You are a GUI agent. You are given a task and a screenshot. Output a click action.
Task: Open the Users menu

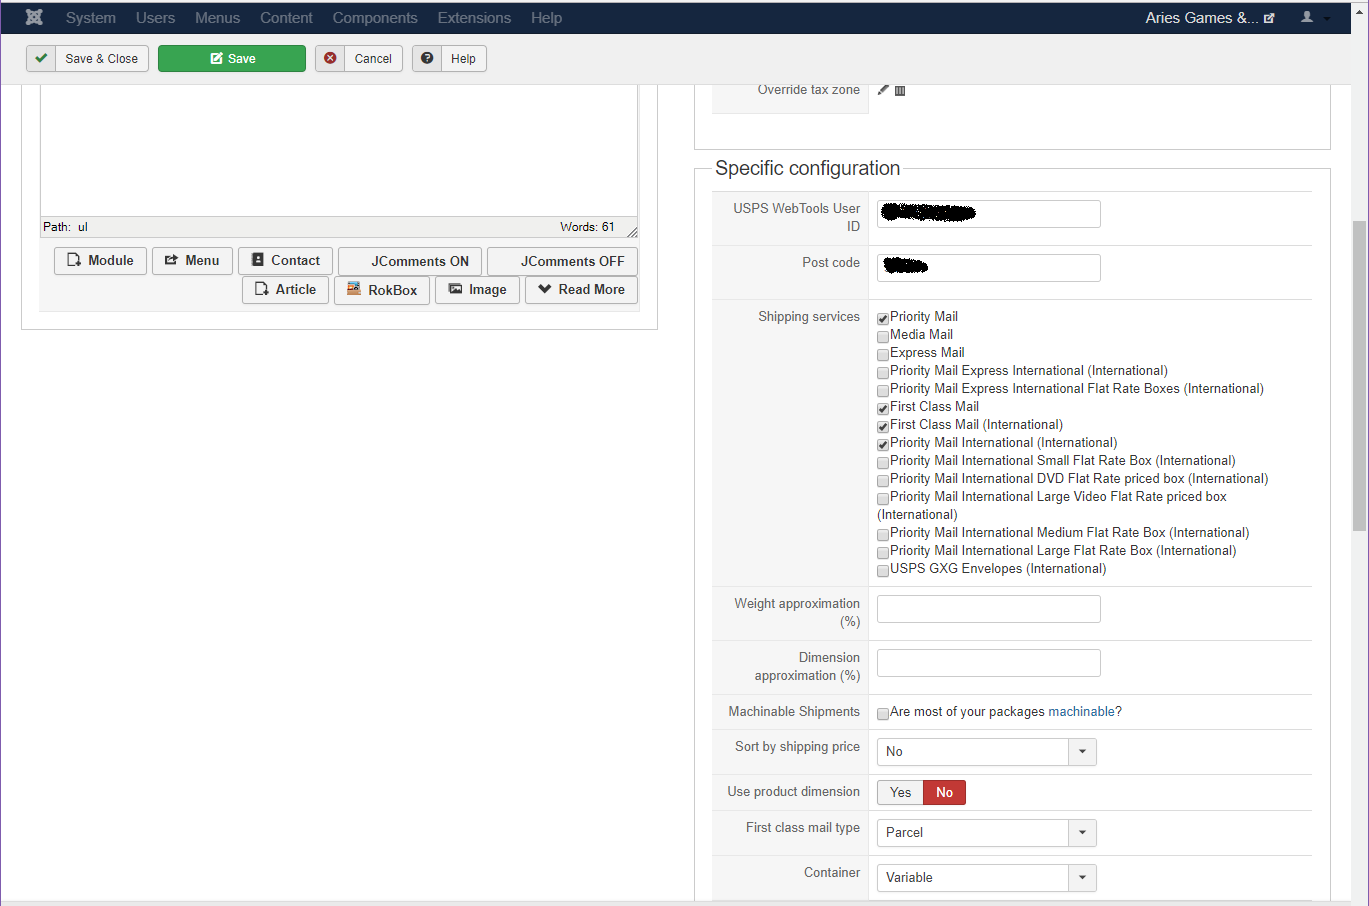tap(155, 18)
